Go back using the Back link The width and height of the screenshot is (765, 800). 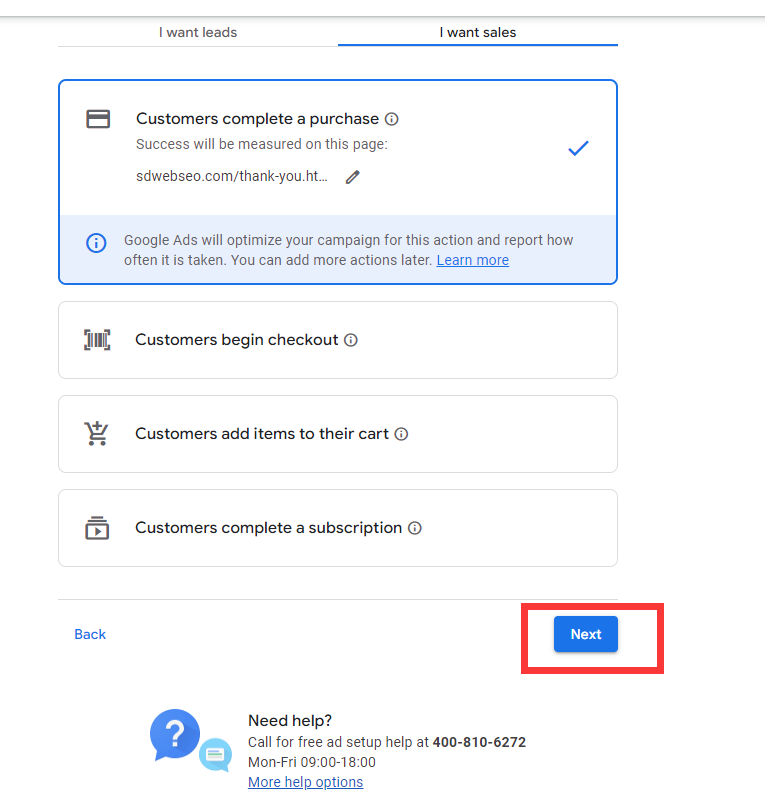(x=90, y=634)
